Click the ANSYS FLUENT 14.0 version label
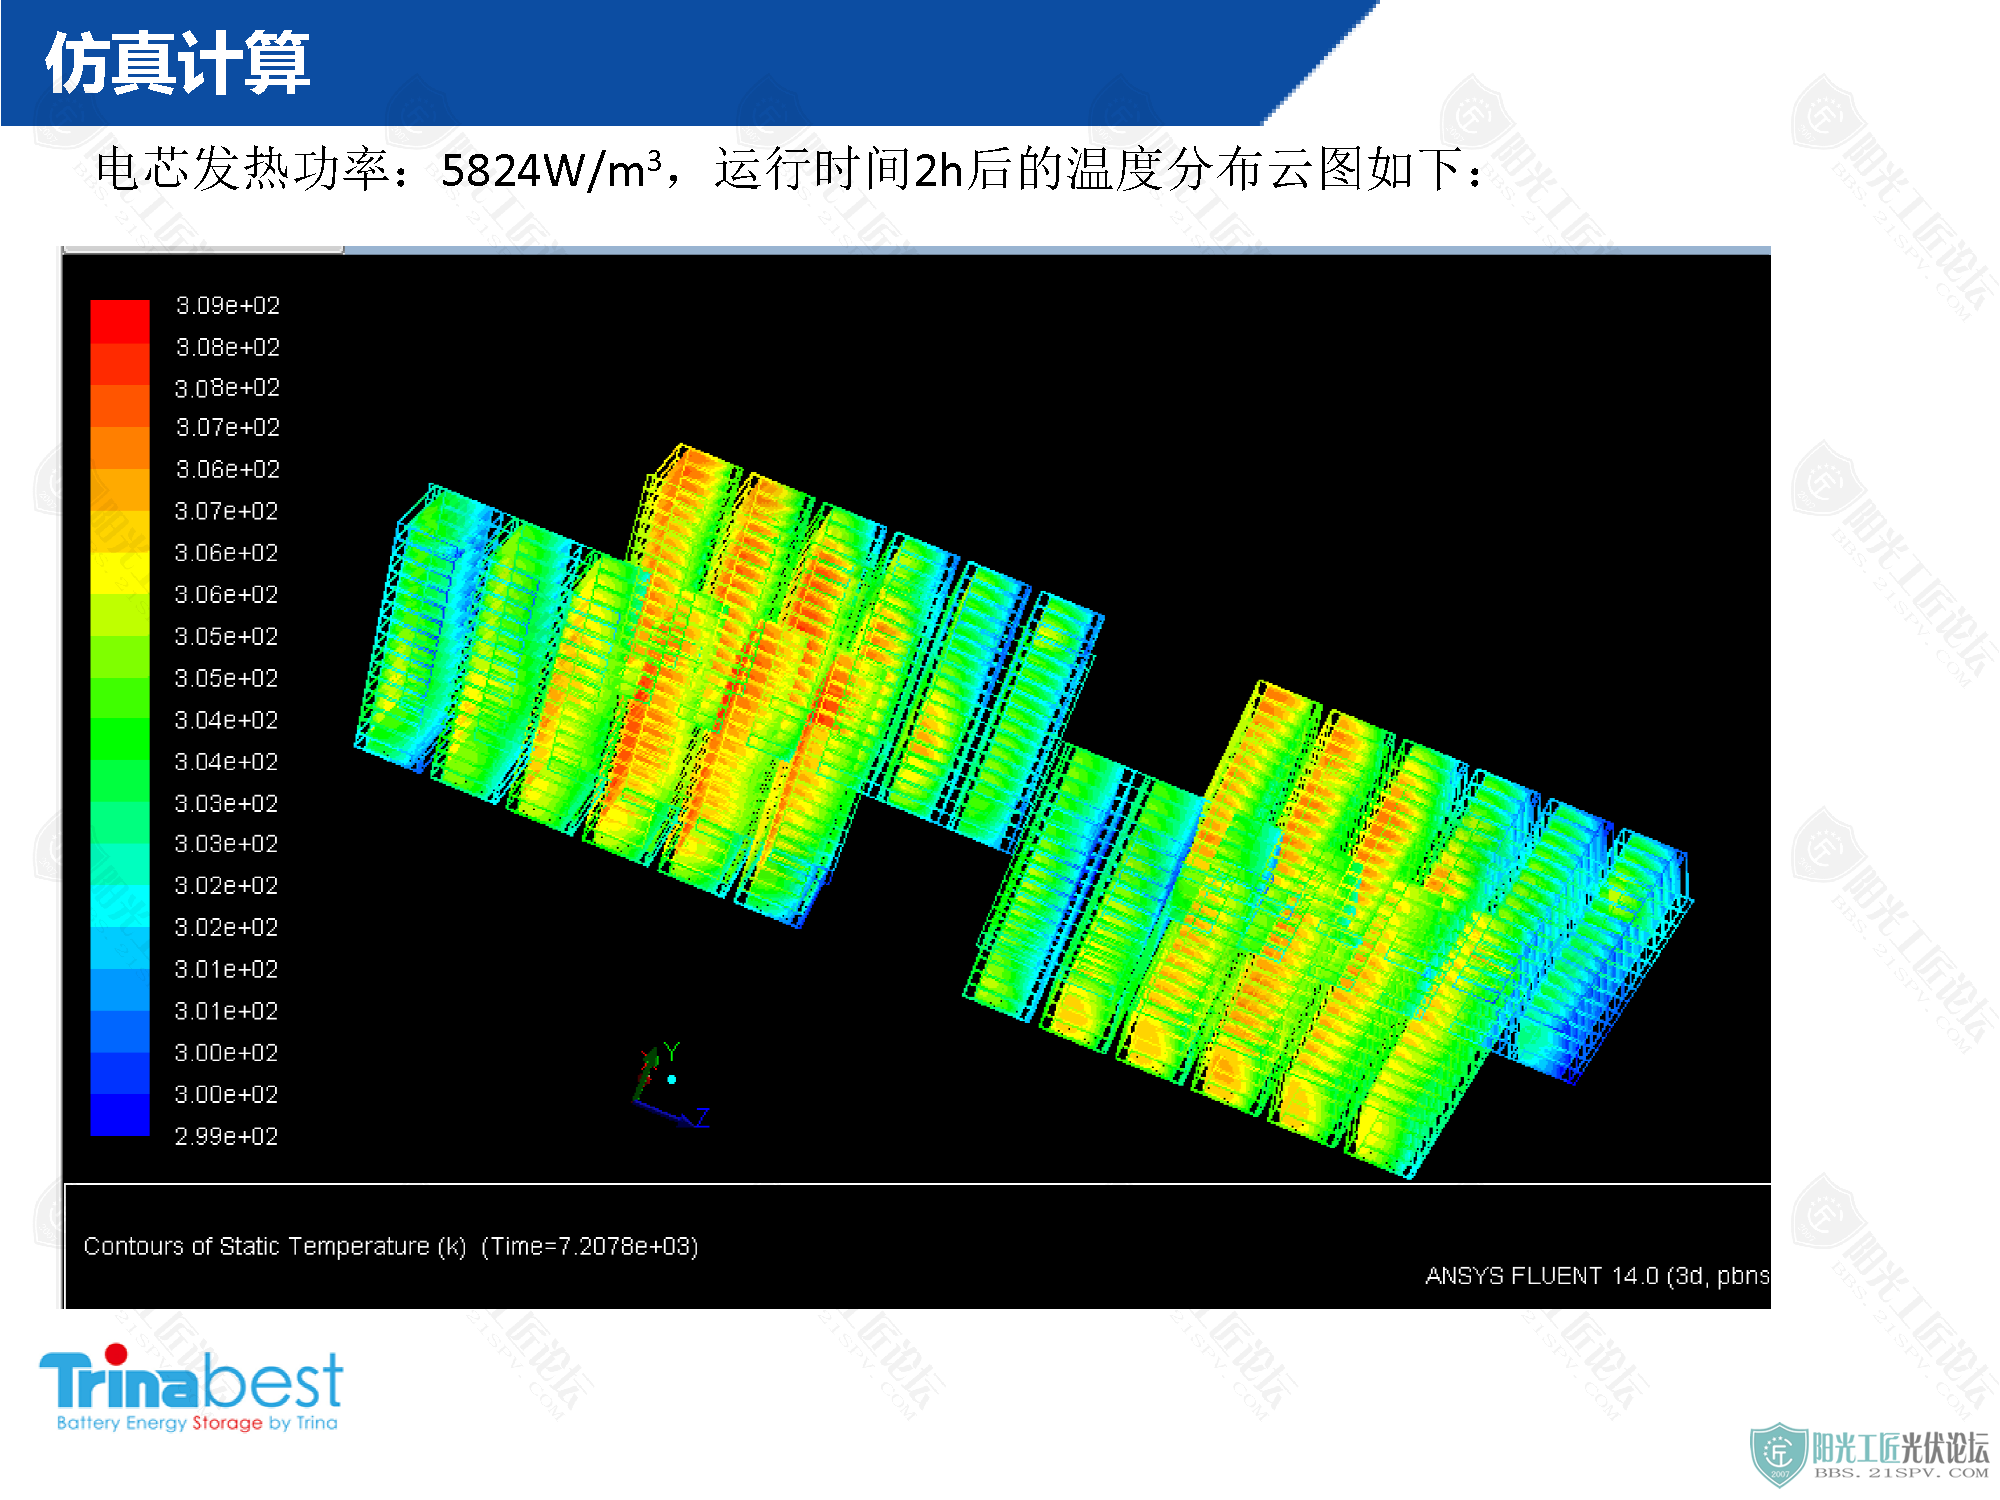2000x1500 pixels. [1597, 1276]
